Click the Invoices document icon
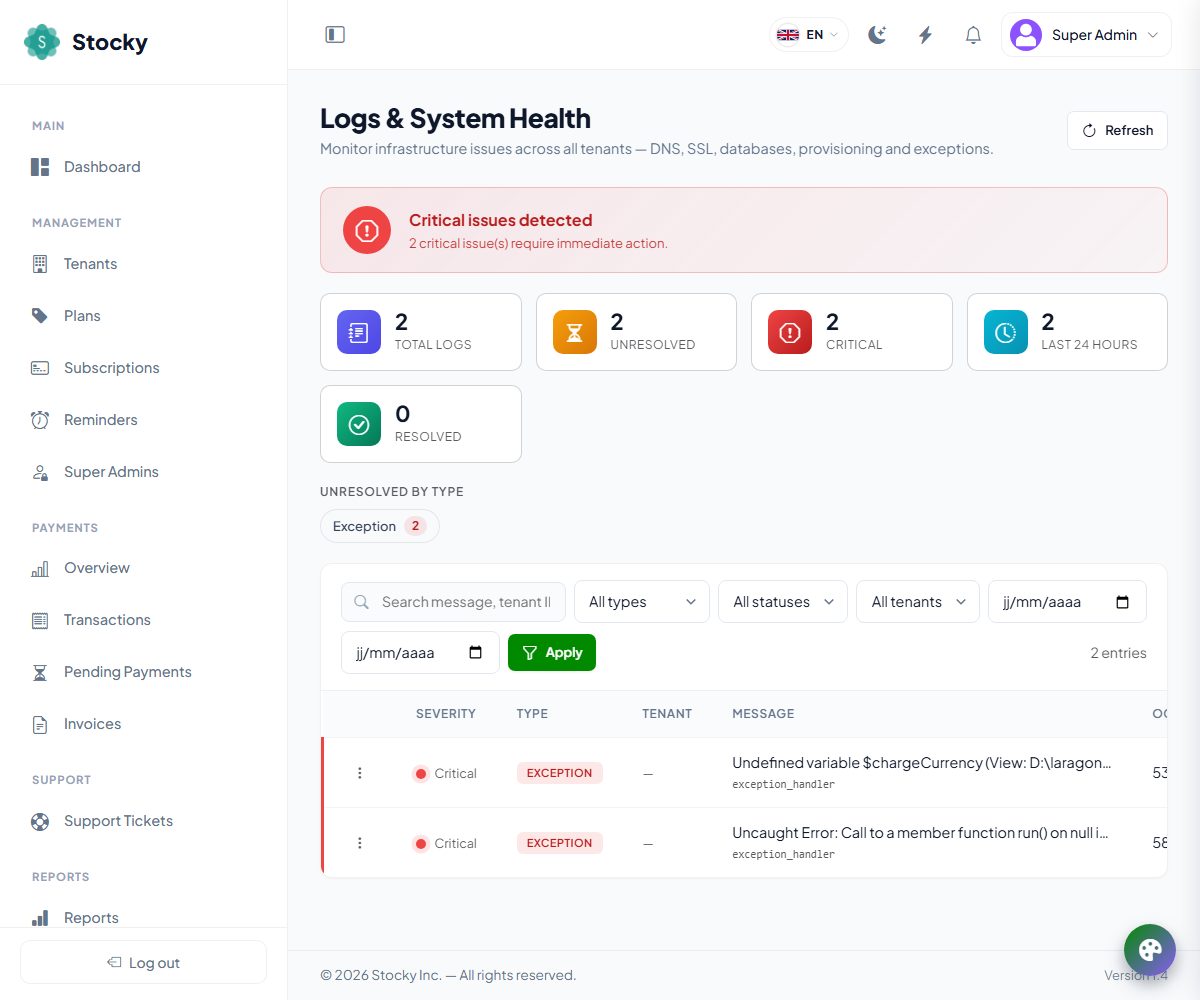 (x=40, y=724)
